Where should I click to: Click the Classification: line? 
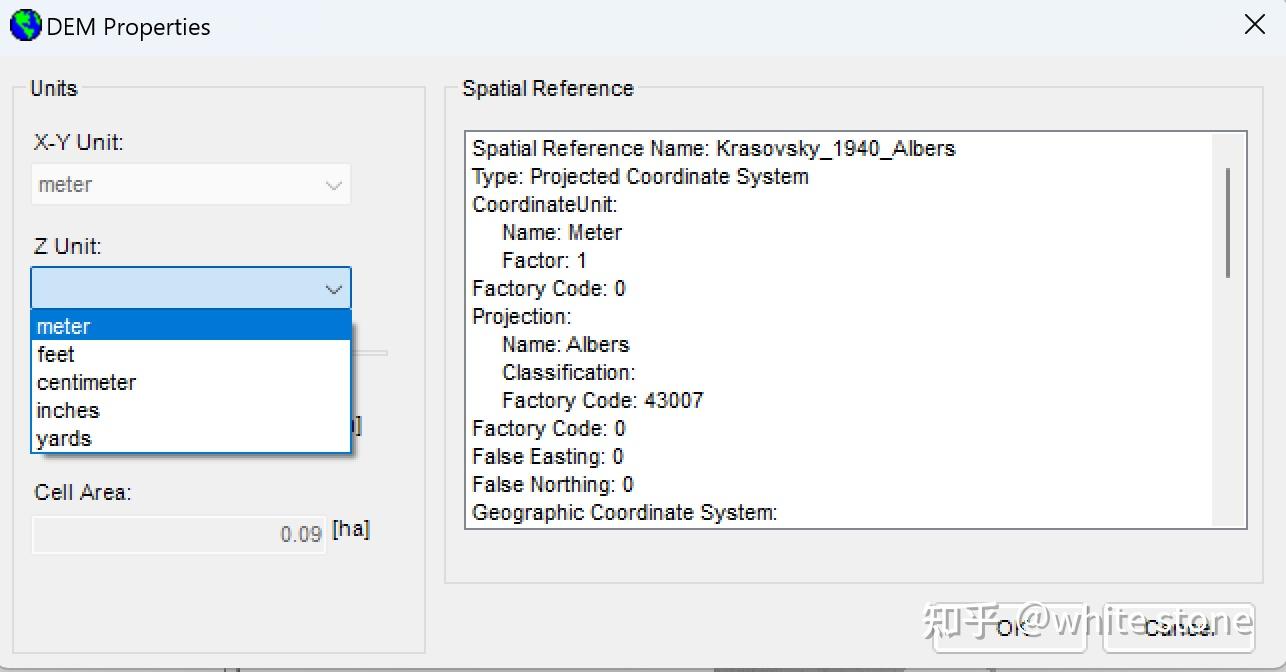[x=569, y=373]
